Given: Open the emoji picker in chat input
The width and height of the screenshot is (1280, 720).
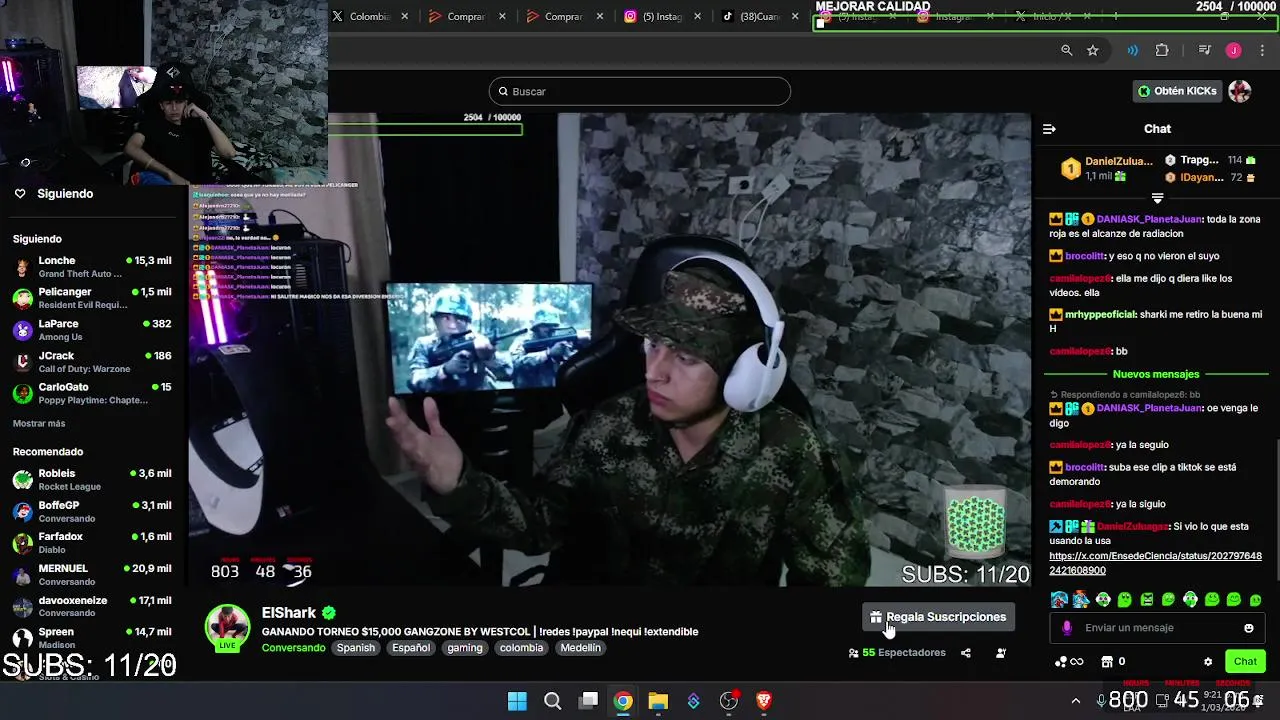Looking at the screenshot, I should click(1248, 628).
